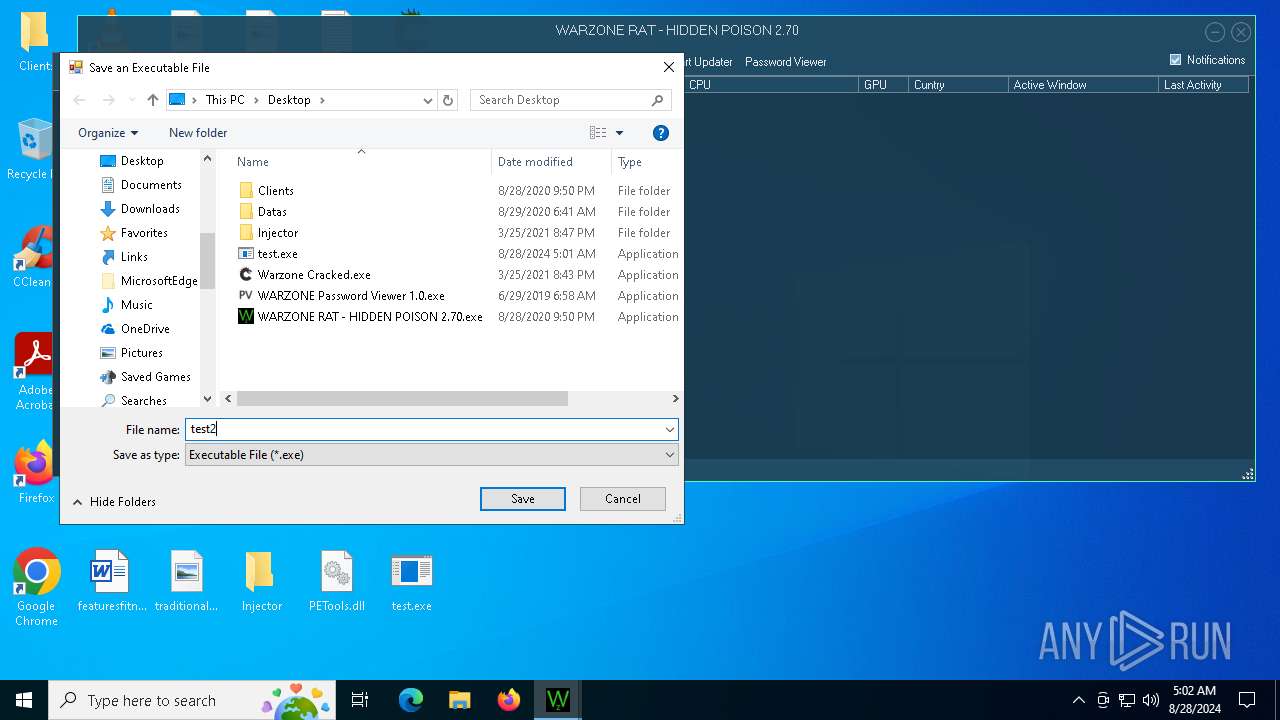Click the search magnifier icon in Search Desktop

[657, 100]
